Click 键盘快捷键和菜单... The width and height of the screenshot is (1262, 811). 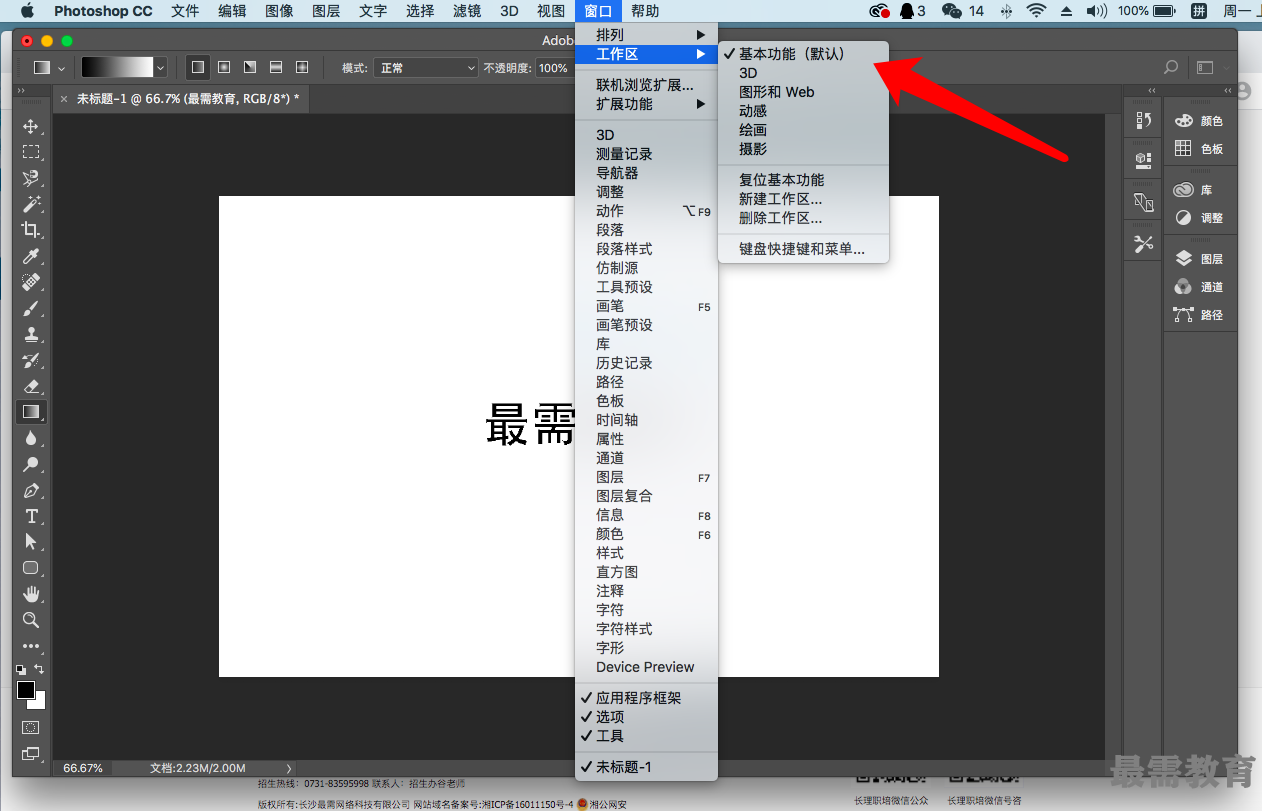(x=803, y=249)
